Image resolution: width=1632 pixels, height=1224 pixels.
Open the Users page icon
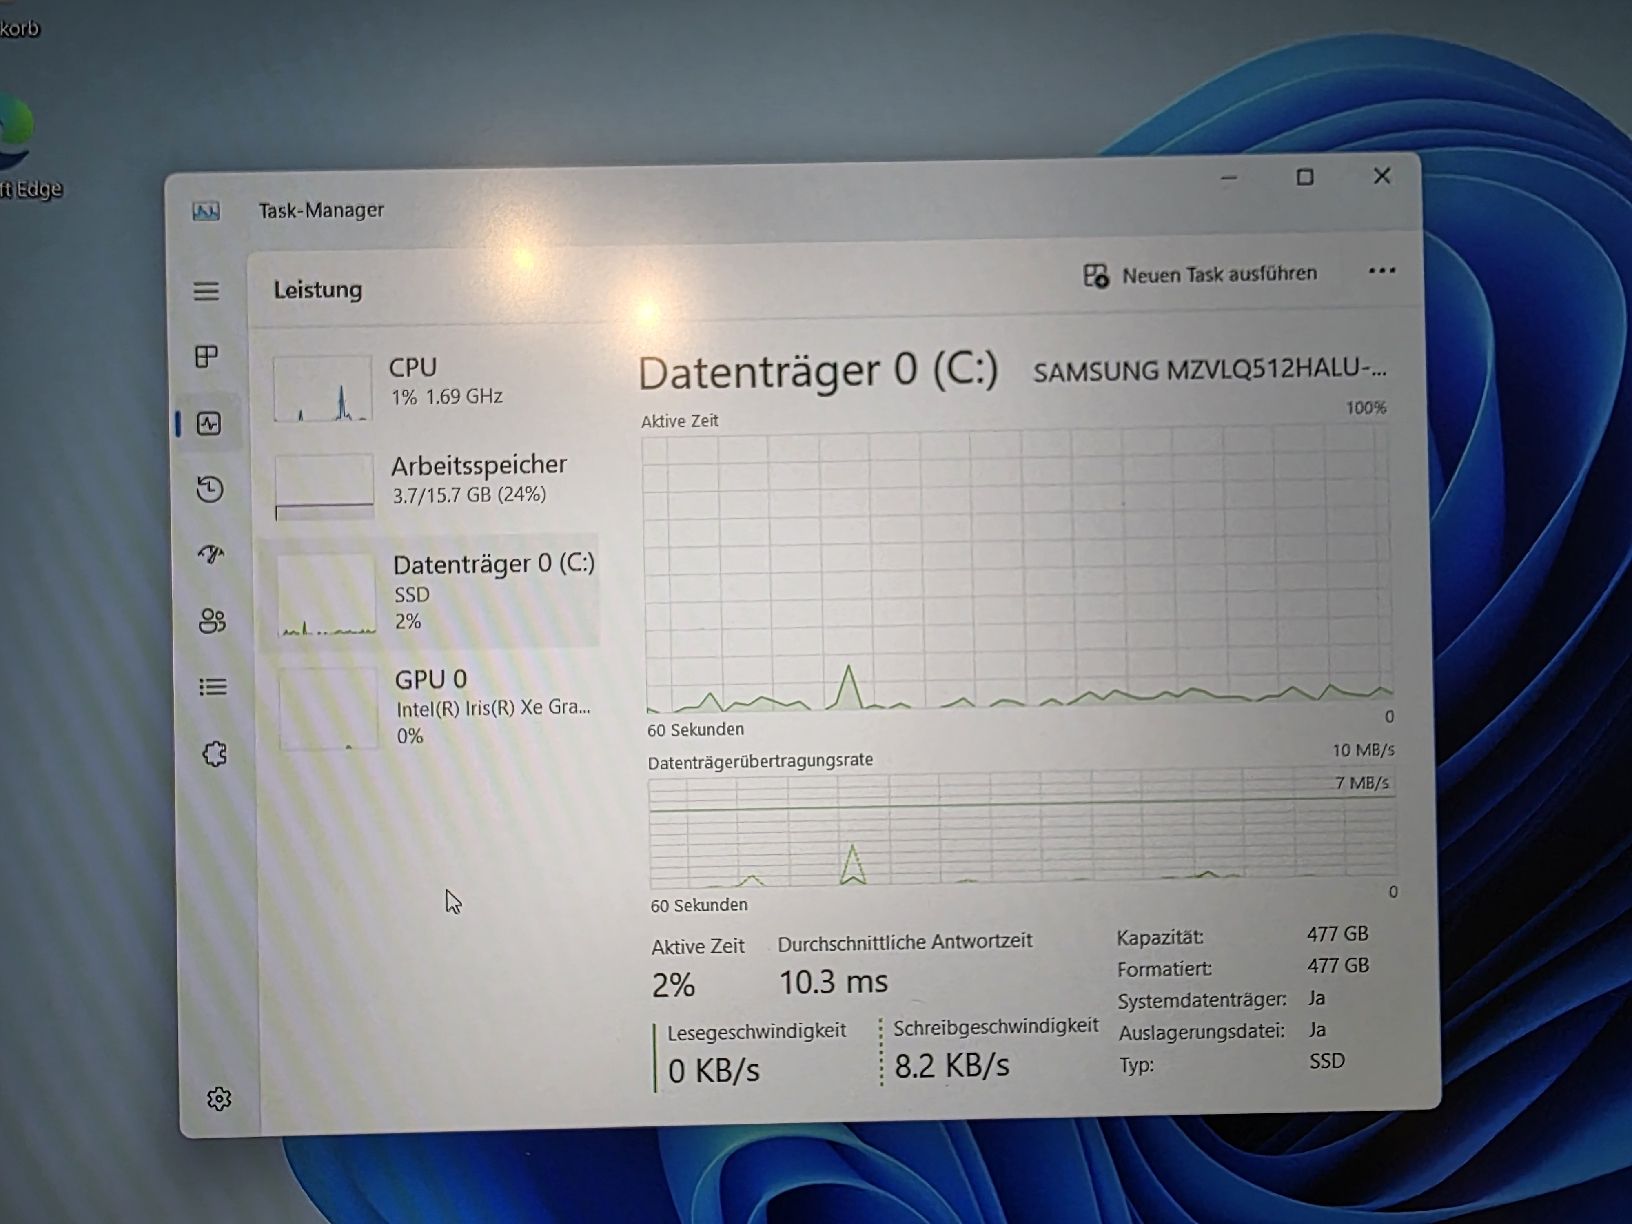[212, 621]
